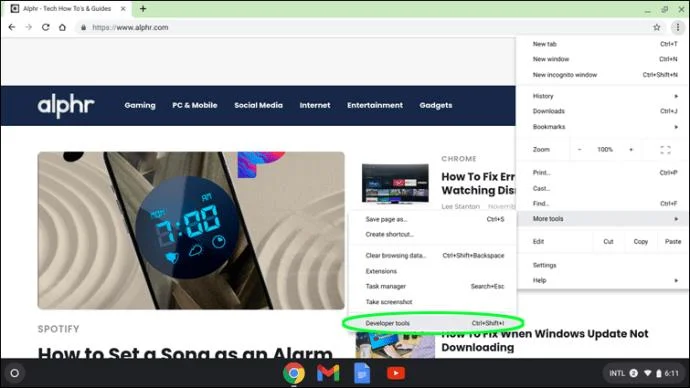Open the Social Media navigation link

tap(258, 105)
